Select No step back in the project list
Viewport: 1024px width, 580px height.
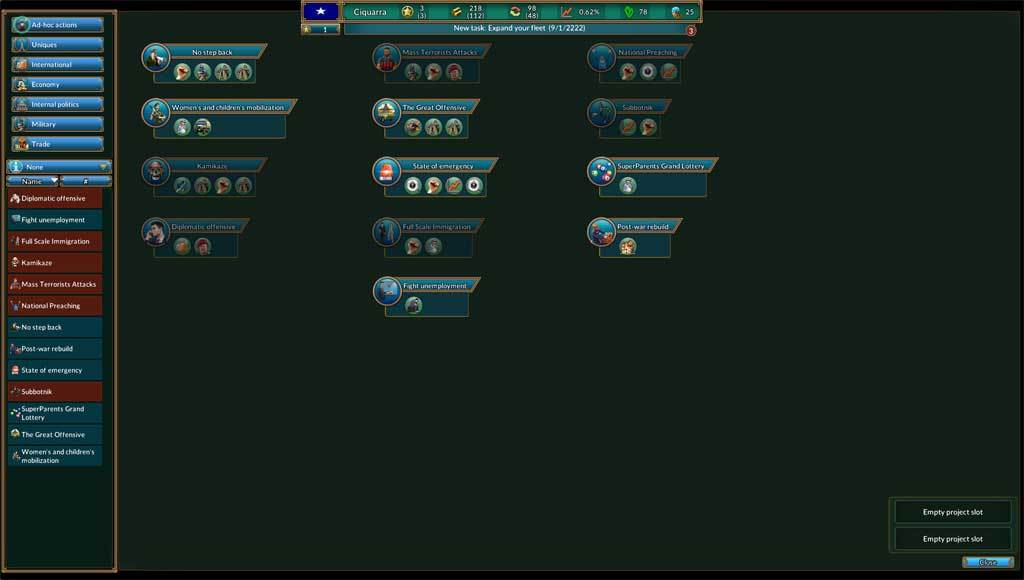(x=55, y=327)
